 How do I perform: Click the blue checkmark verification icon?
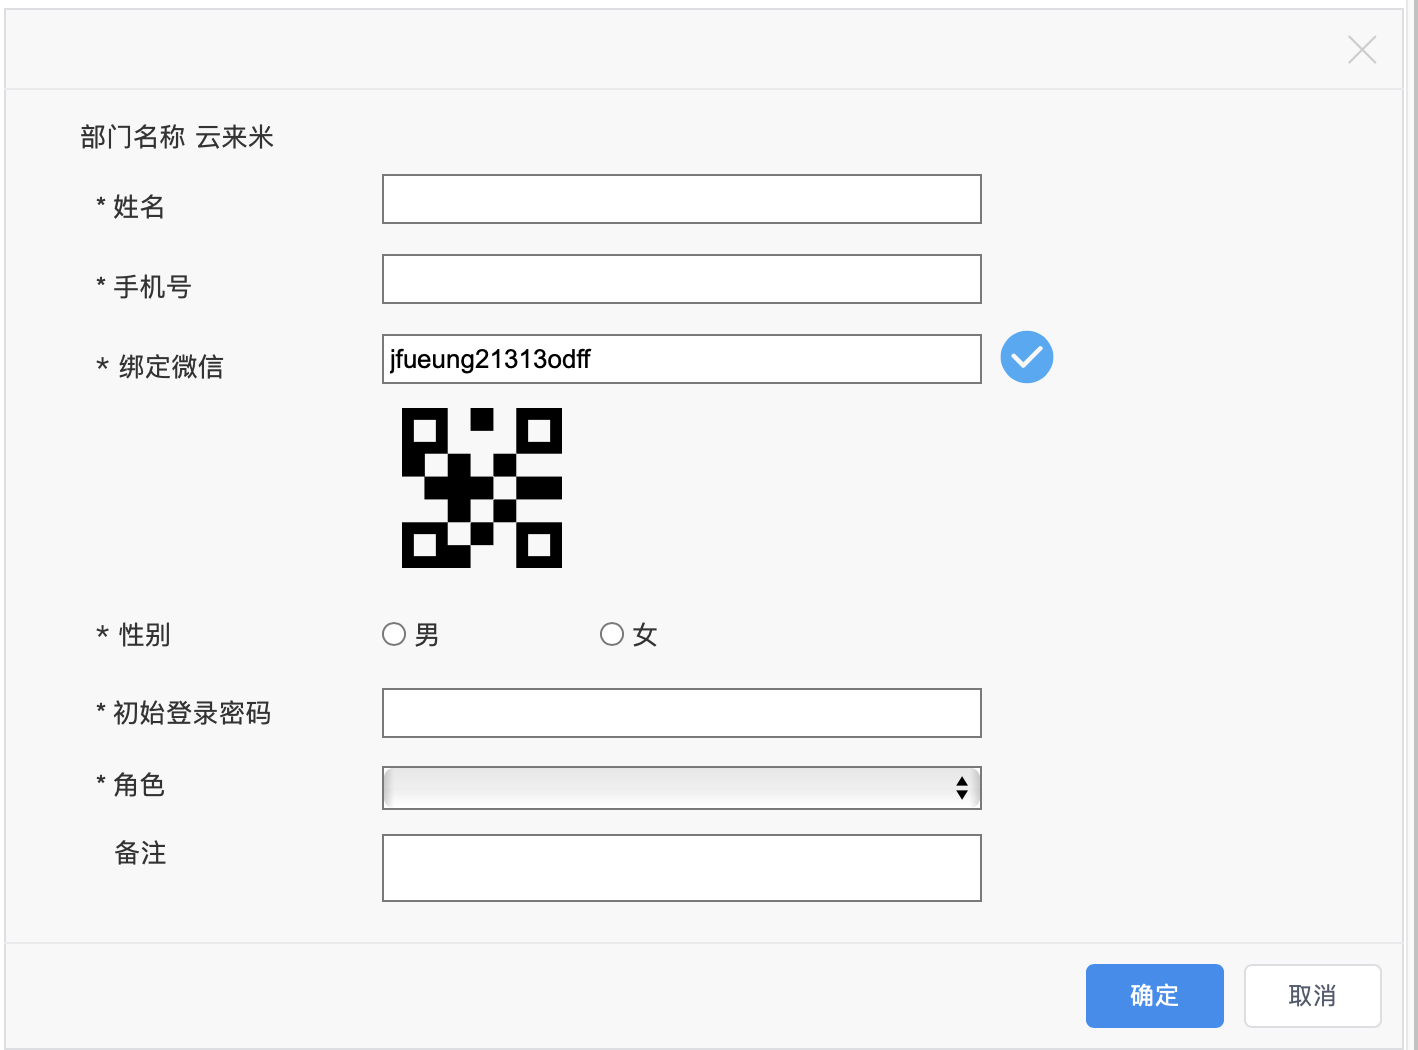pyautogui.click(x=1027, y=357)
